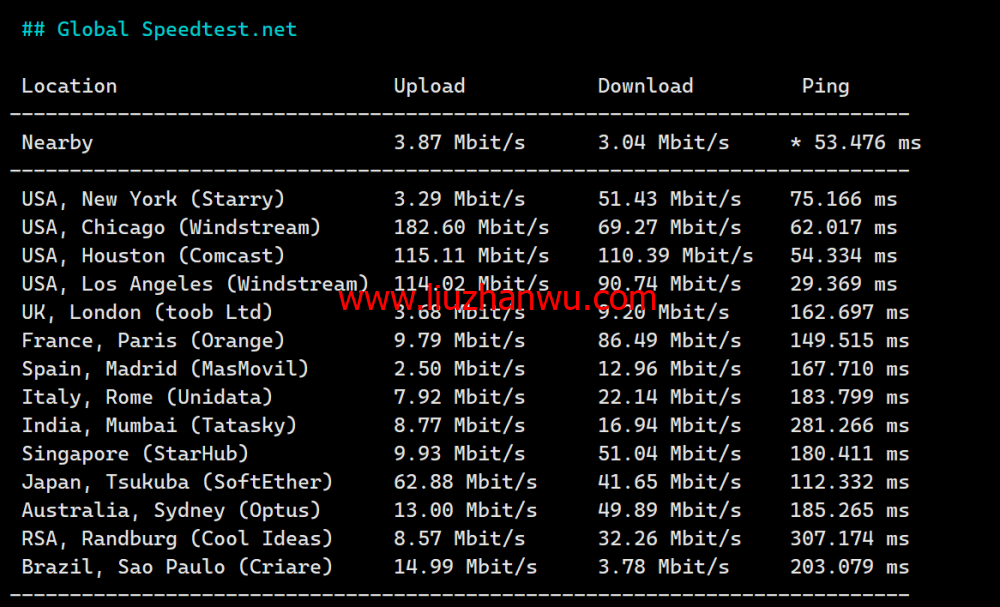Select "Brazil, Sao Paulo (Criare)" row label

tap(177, 567)
